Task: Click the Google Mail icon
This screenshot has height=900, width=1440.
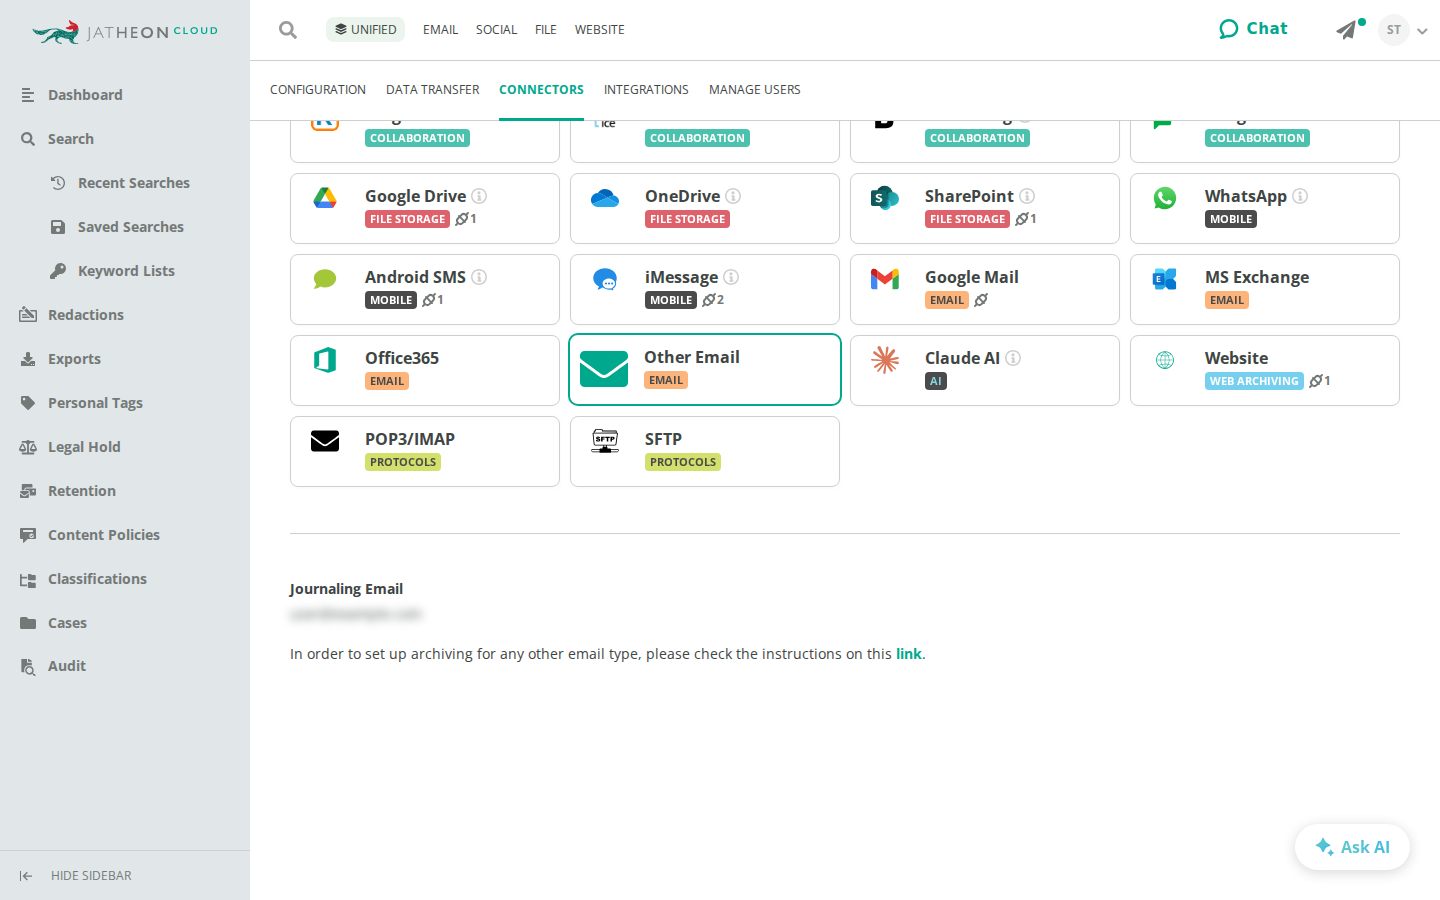Action: click(885, 279)
